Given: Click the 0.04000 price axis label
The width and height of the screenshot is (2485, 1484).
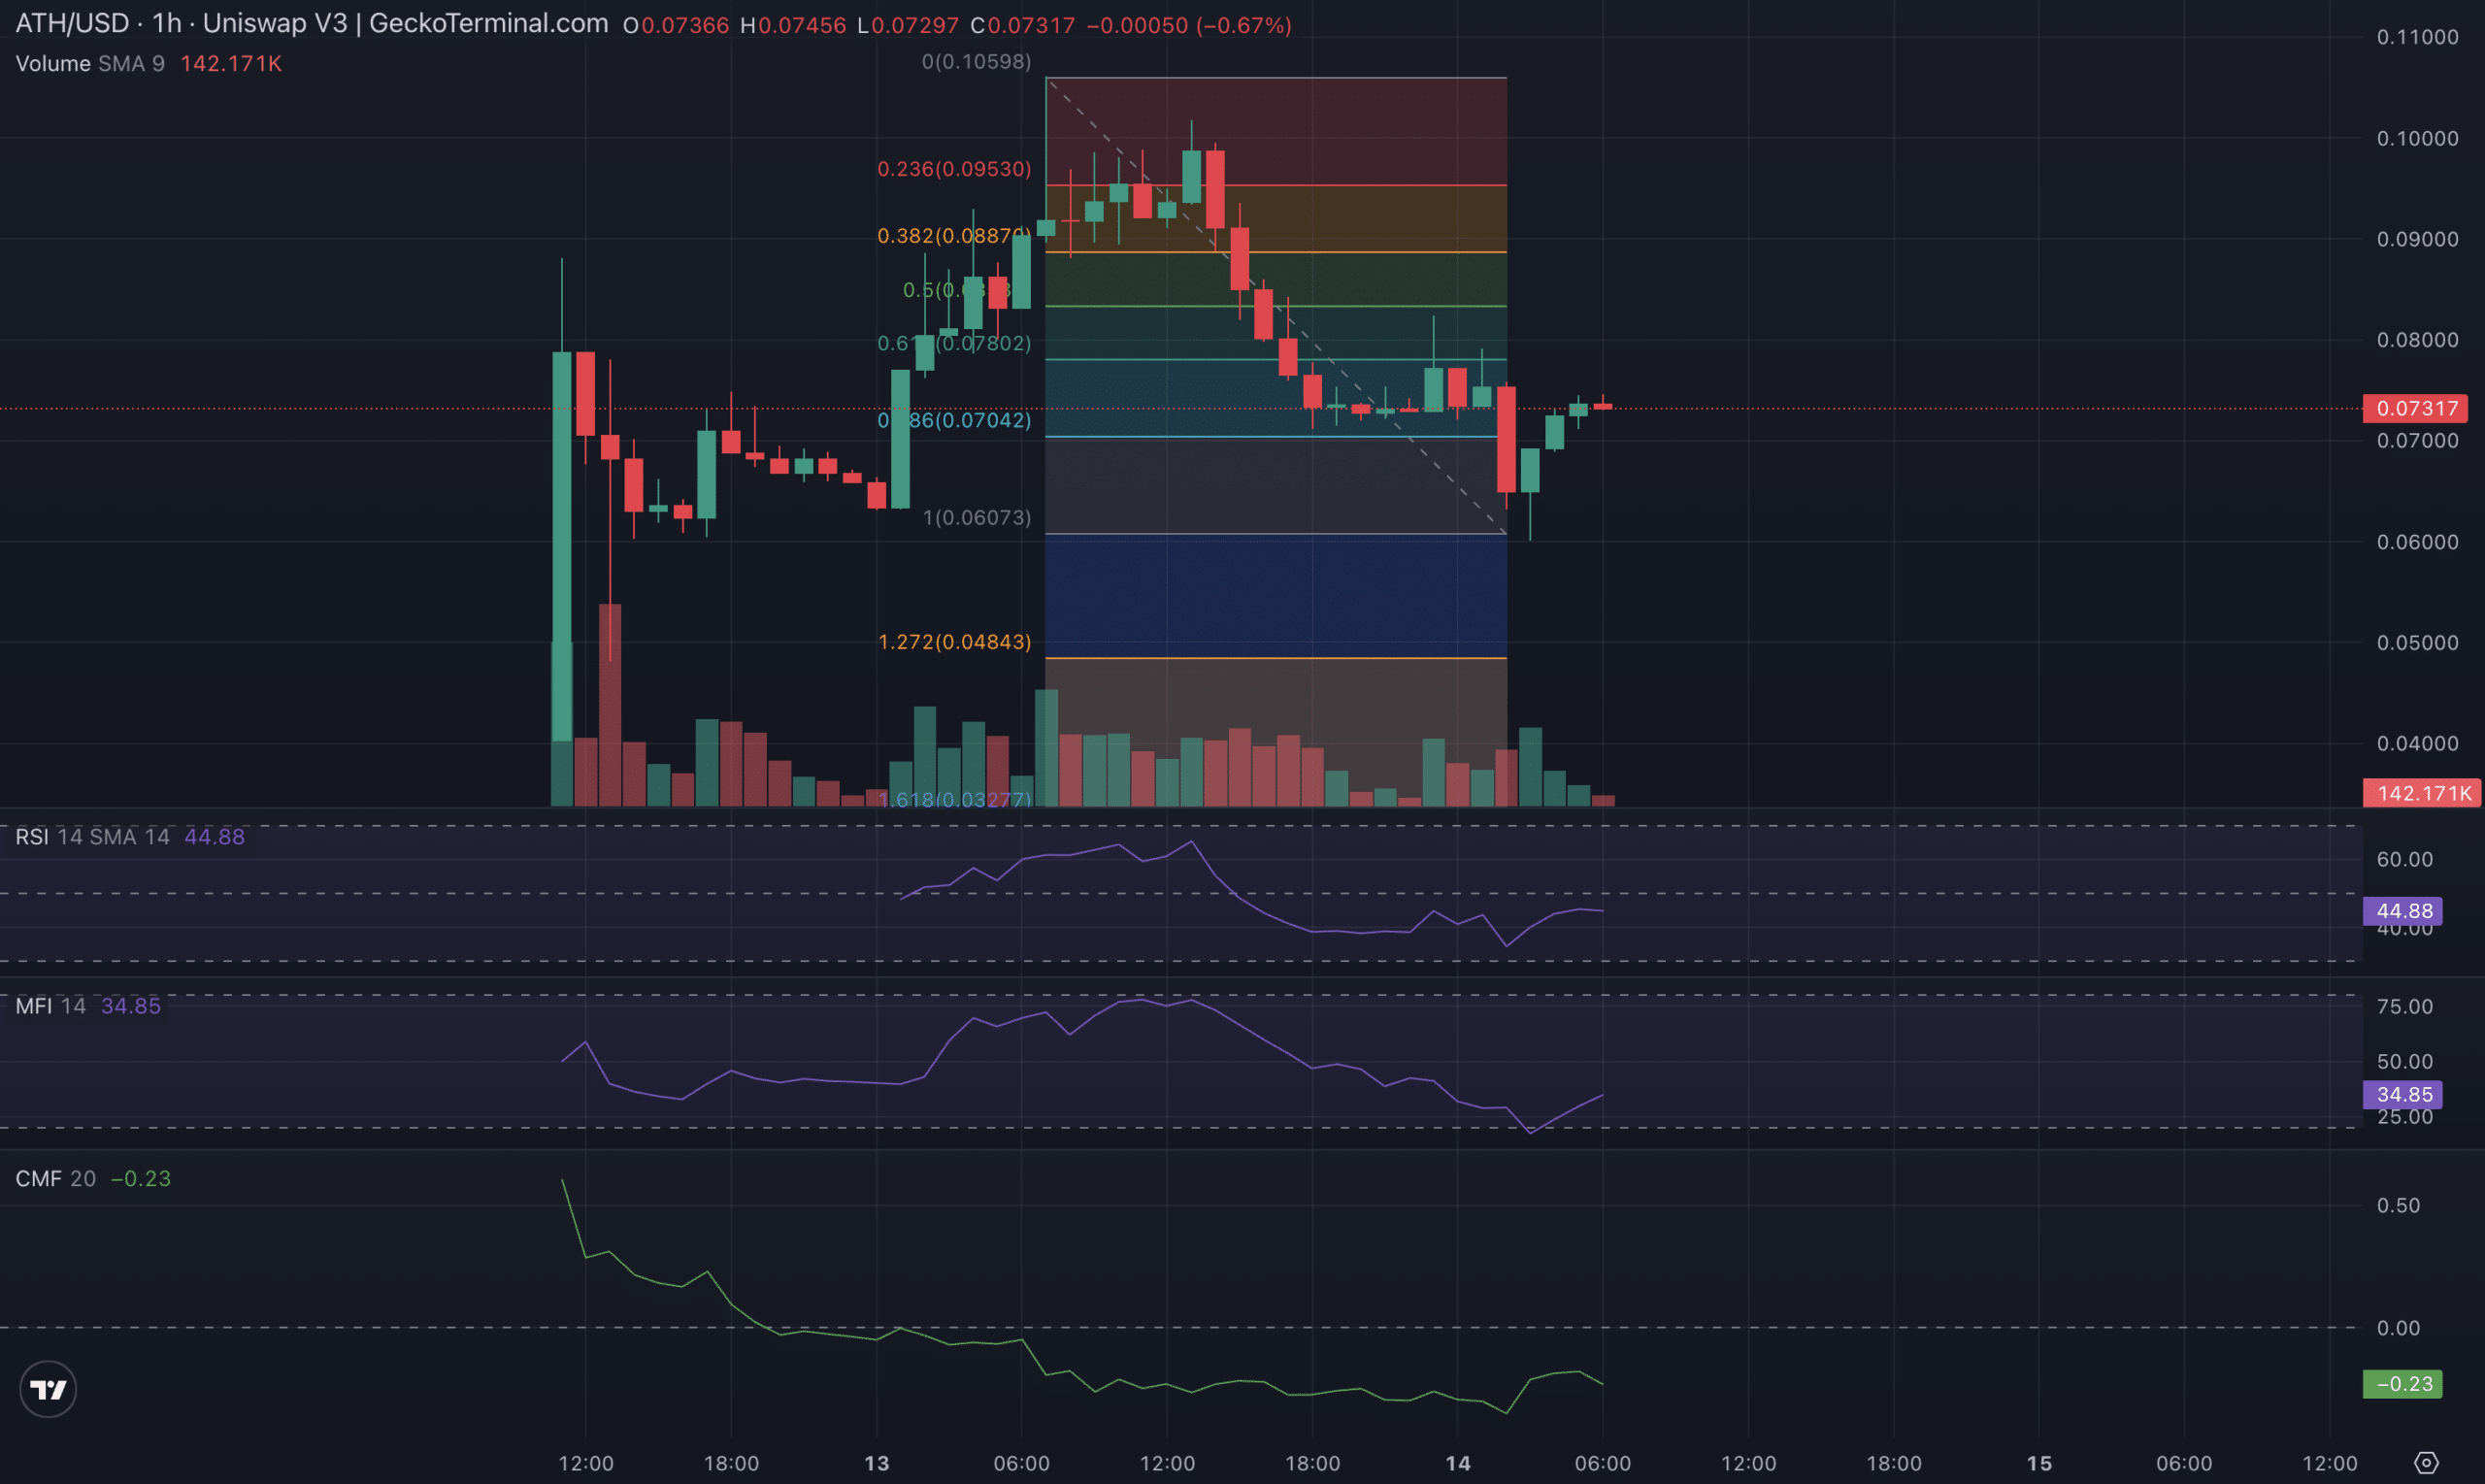Looking at the screenshot, I should (x=2417, y=743).
